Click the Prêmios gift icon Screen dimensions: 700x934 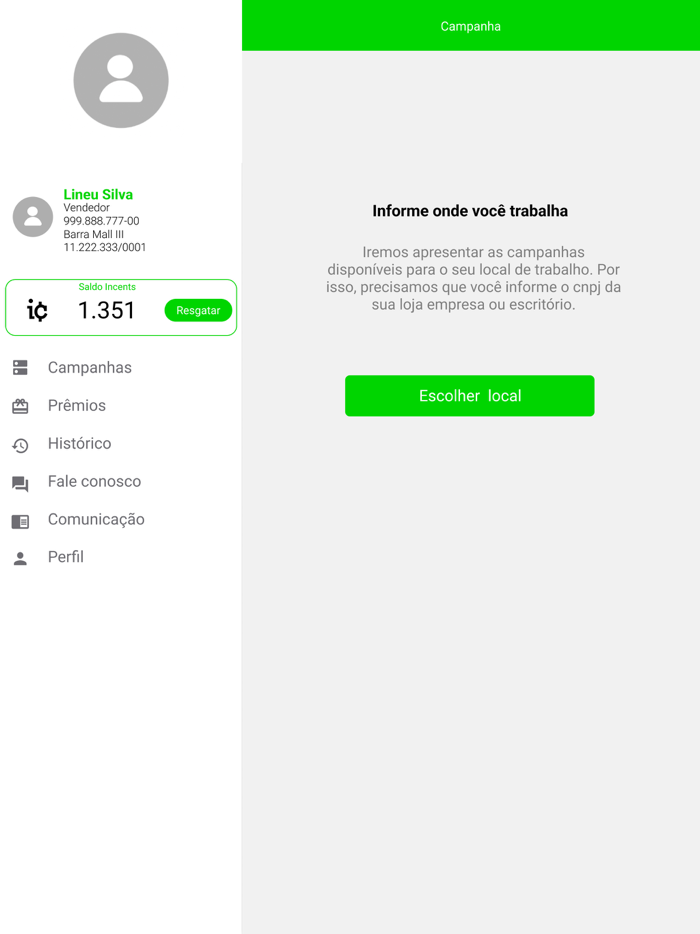[x=20, y=406]
